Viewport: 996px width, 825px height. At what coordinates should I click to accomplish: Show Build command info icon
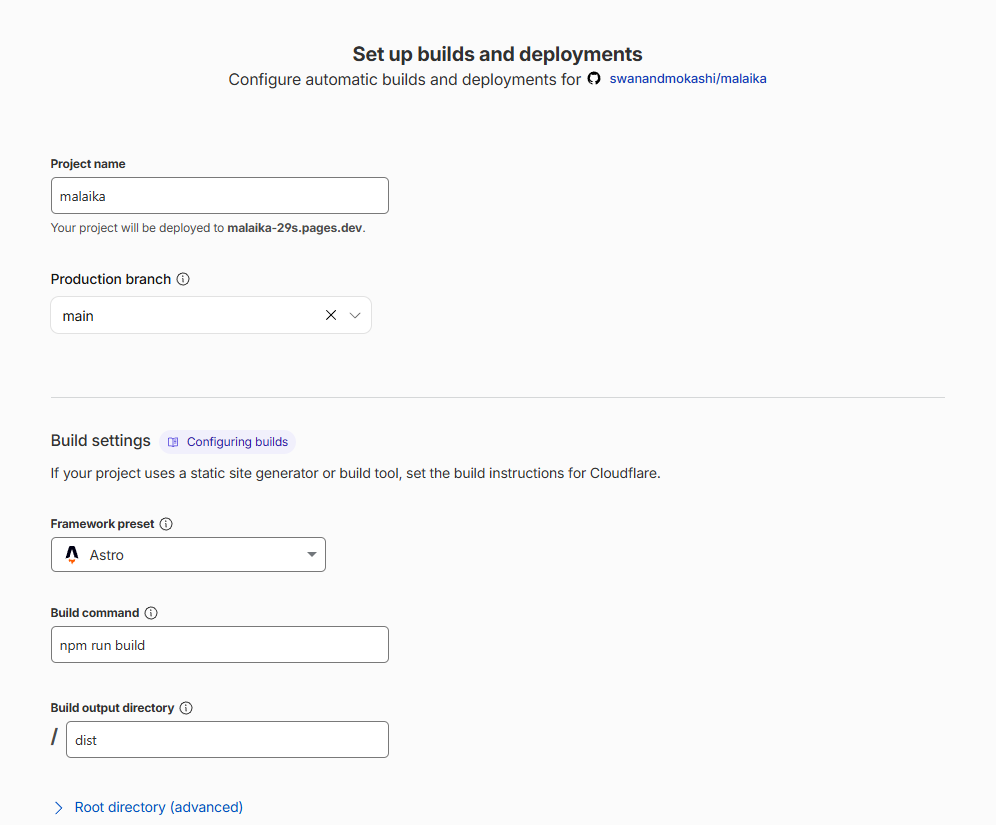point(151,613)
